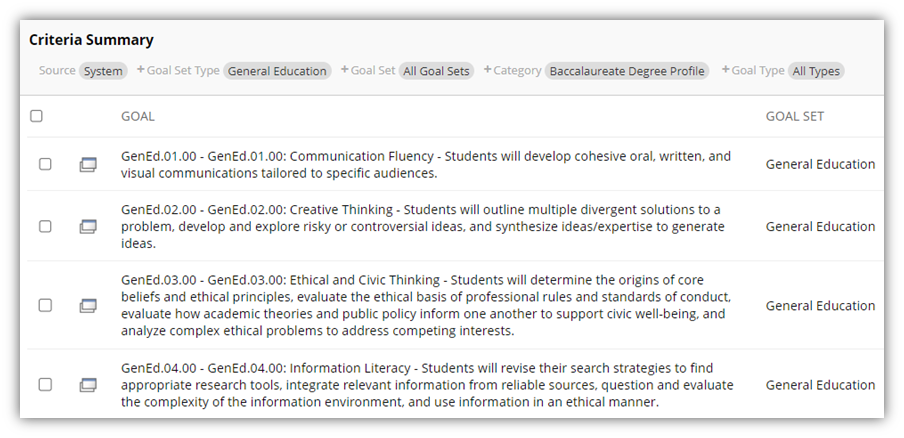Change the Baccalaureate Degree Profile category filter
This screenshot has height=438, width=904.
(627, 71)
